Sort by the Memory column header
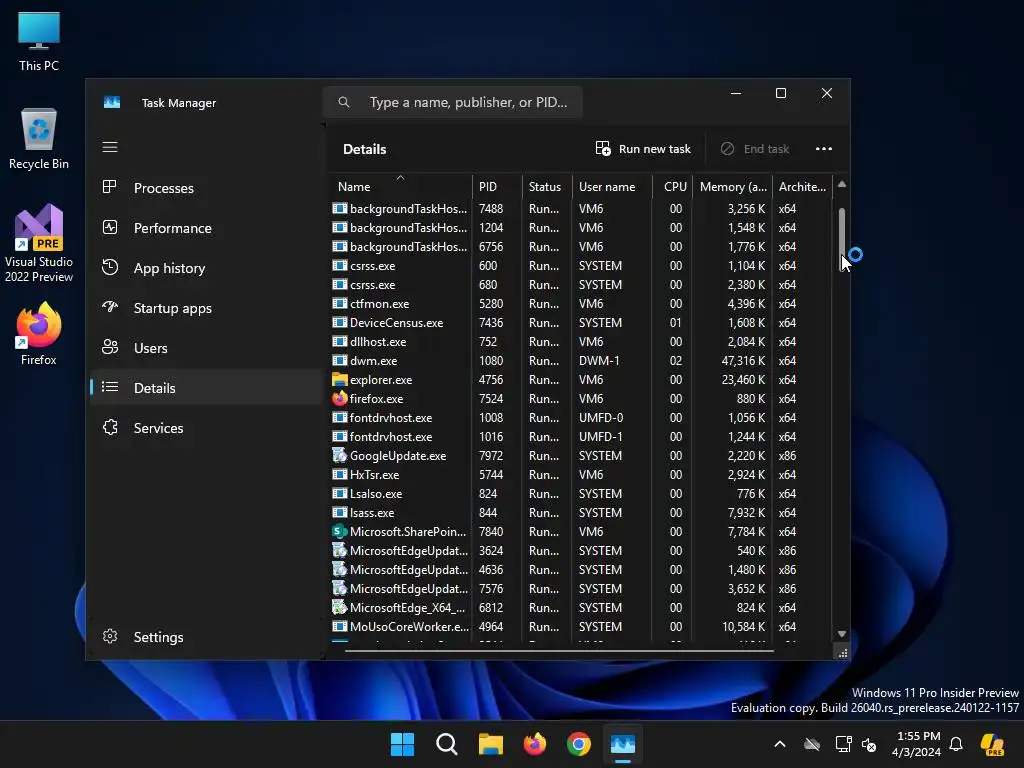The width and height of the screenshot is (1024, 768). (732, 186)
